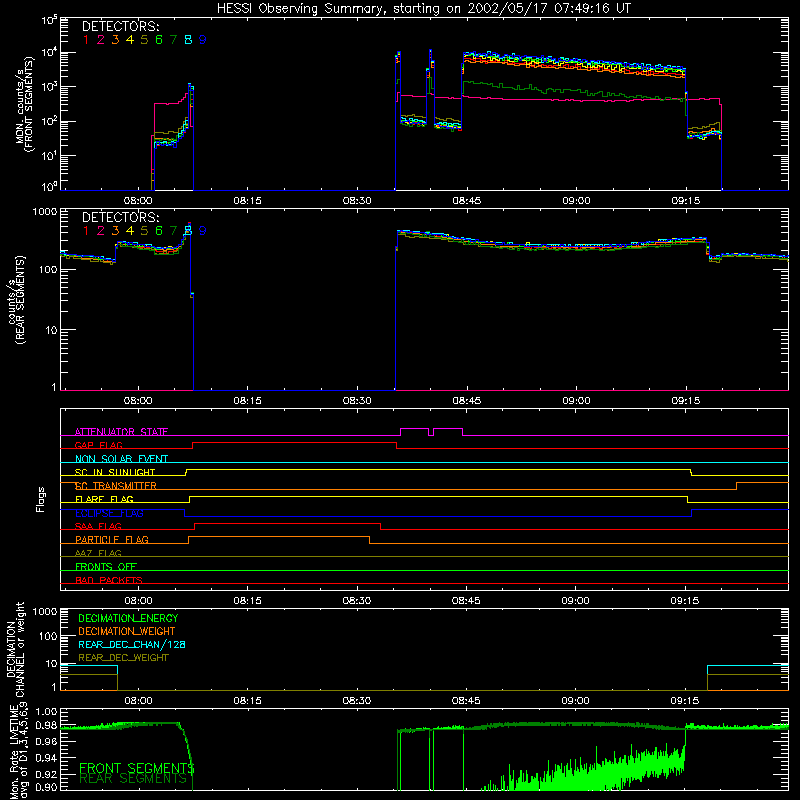Click the 08:45 tick under the front segments plot

point(466,201)
